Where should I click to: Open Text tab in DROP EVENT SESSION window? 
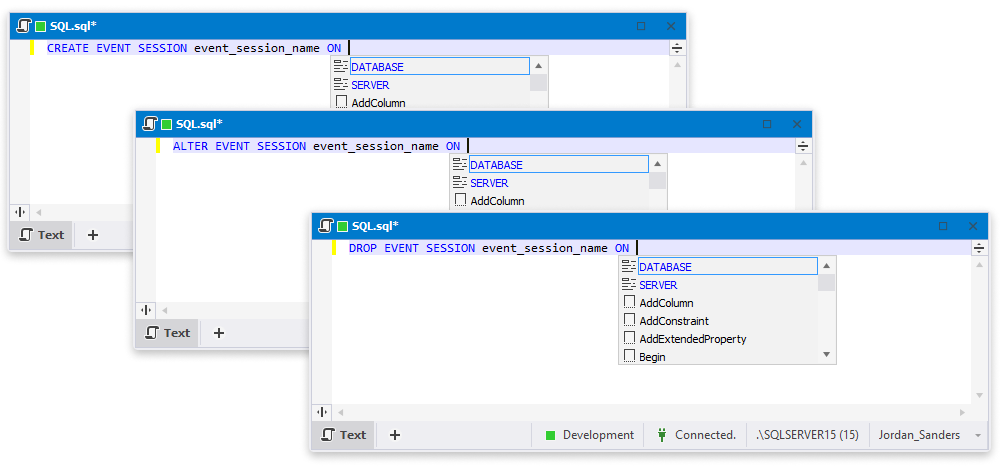[x=344, y=435]
